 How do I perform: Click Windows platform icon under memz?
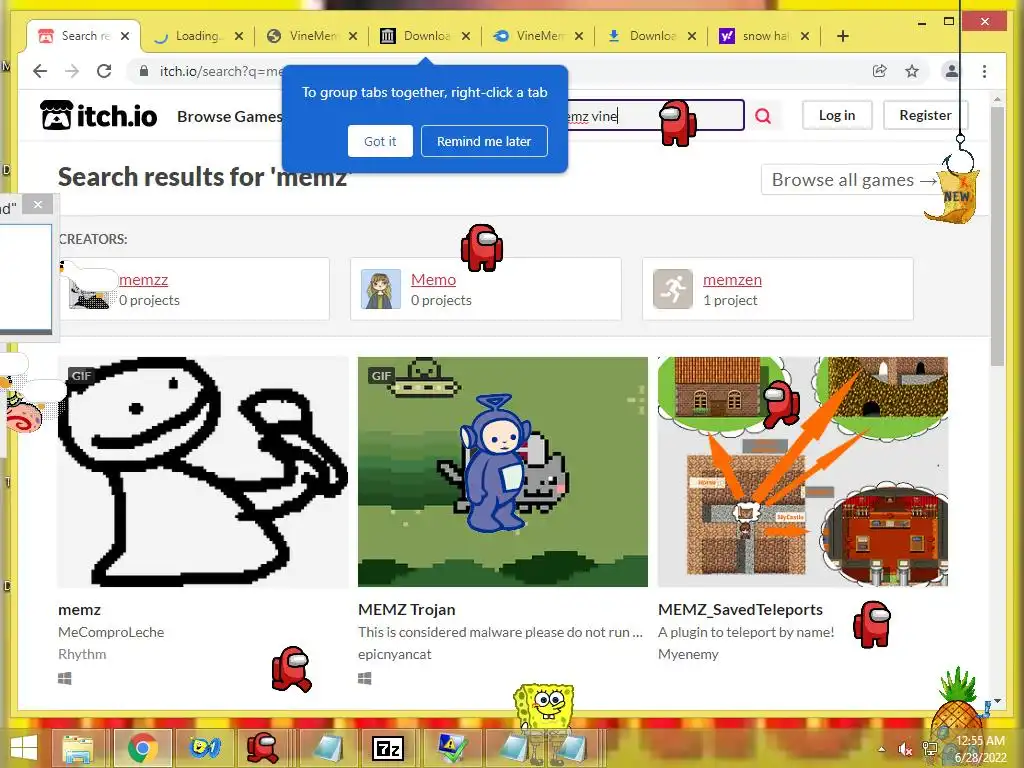click(x=65, y=679)
